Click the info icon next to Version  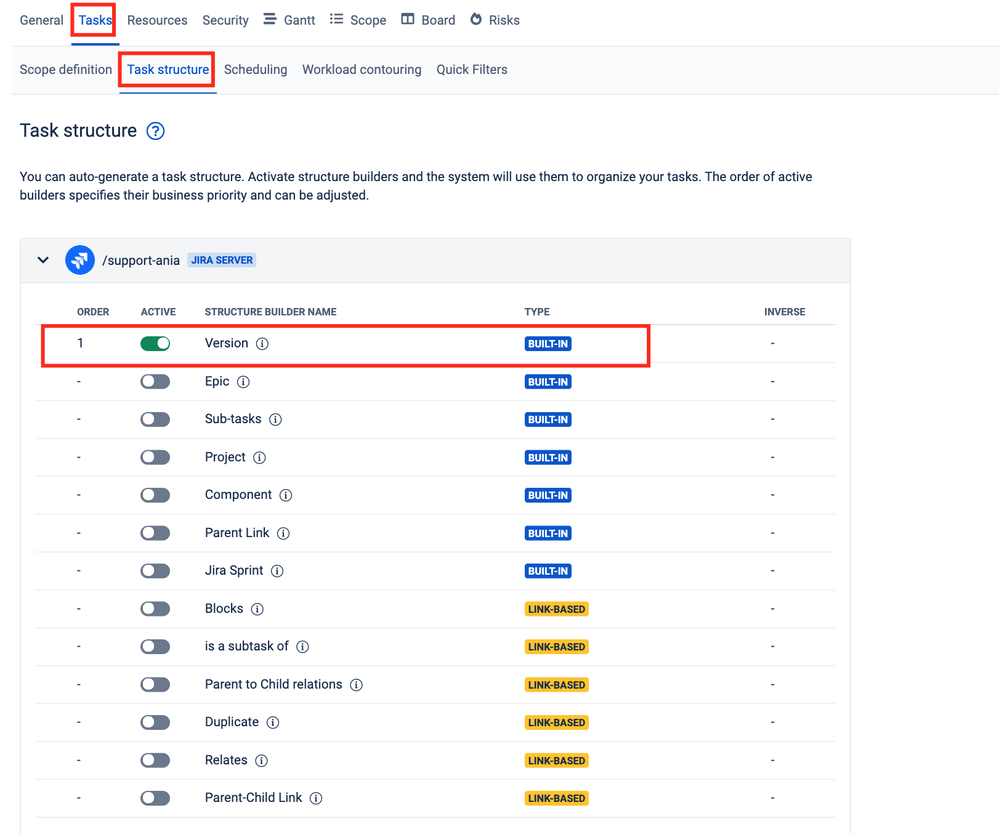[x=262, y=344]
